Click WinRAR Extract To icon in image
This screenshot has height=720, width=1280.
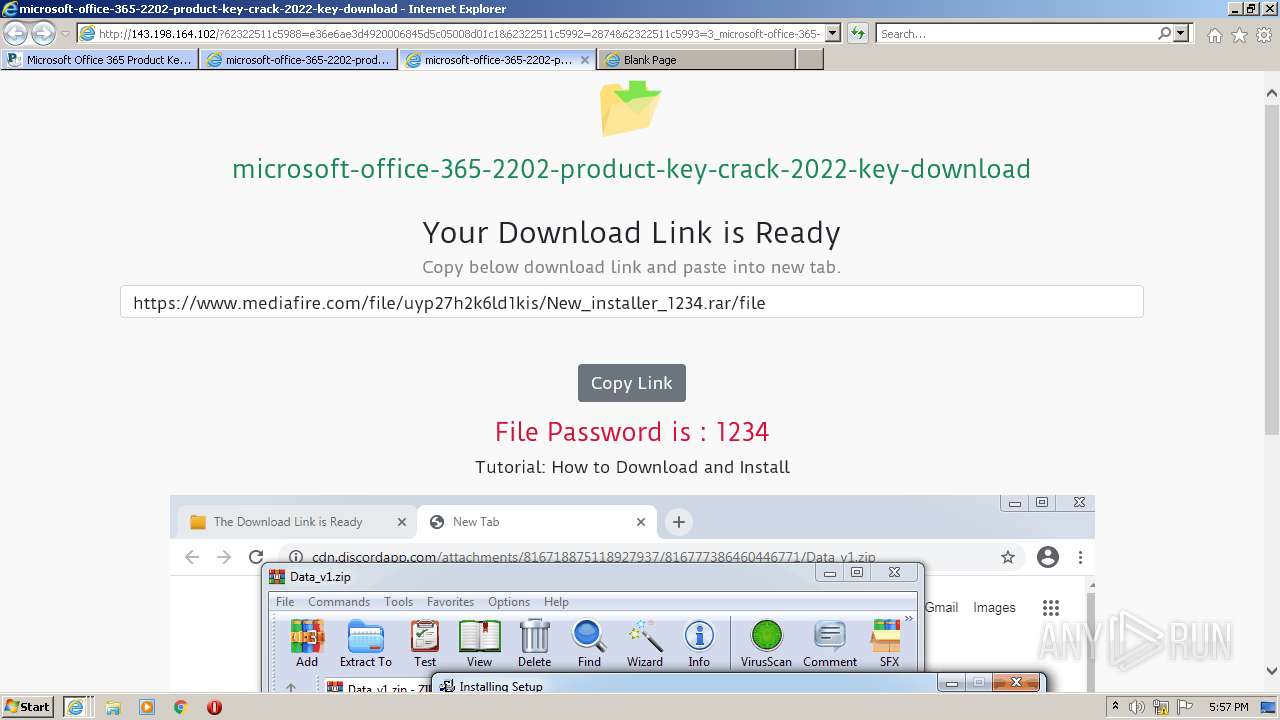[365, 644]
